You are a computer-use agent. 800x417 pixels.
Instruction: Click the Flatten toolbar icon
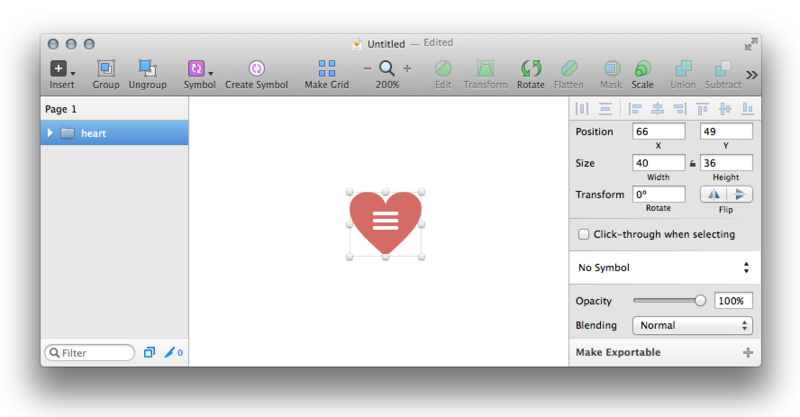click(569, 68)
